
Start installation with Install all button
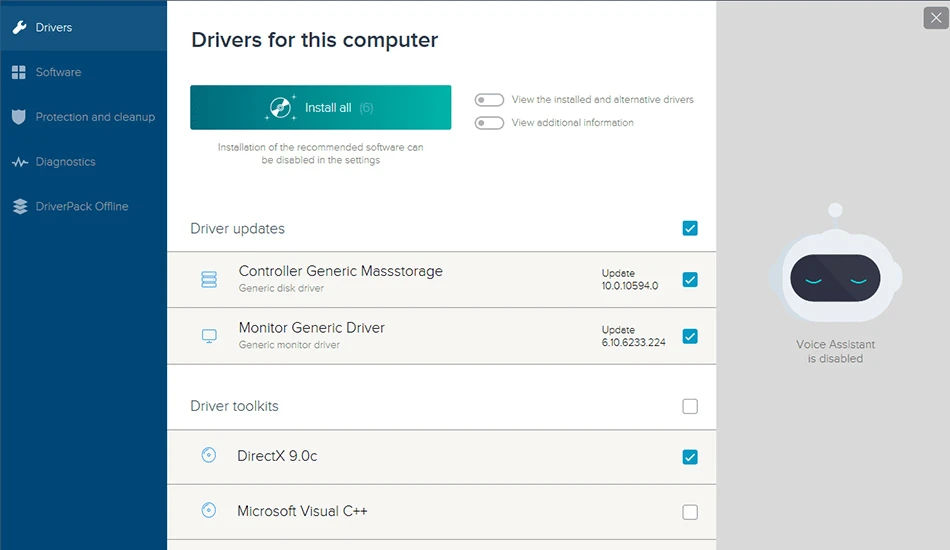(x=321, y=107)
